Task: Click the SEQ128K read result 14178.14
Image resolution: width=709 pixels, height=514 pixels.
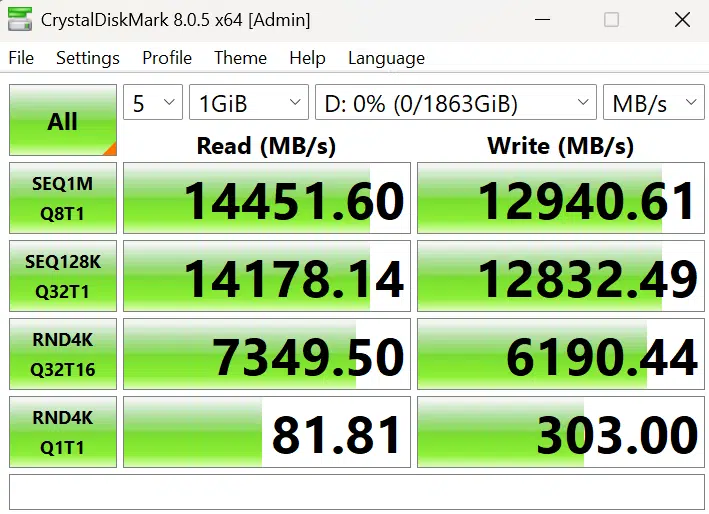Action: point(267,276)
